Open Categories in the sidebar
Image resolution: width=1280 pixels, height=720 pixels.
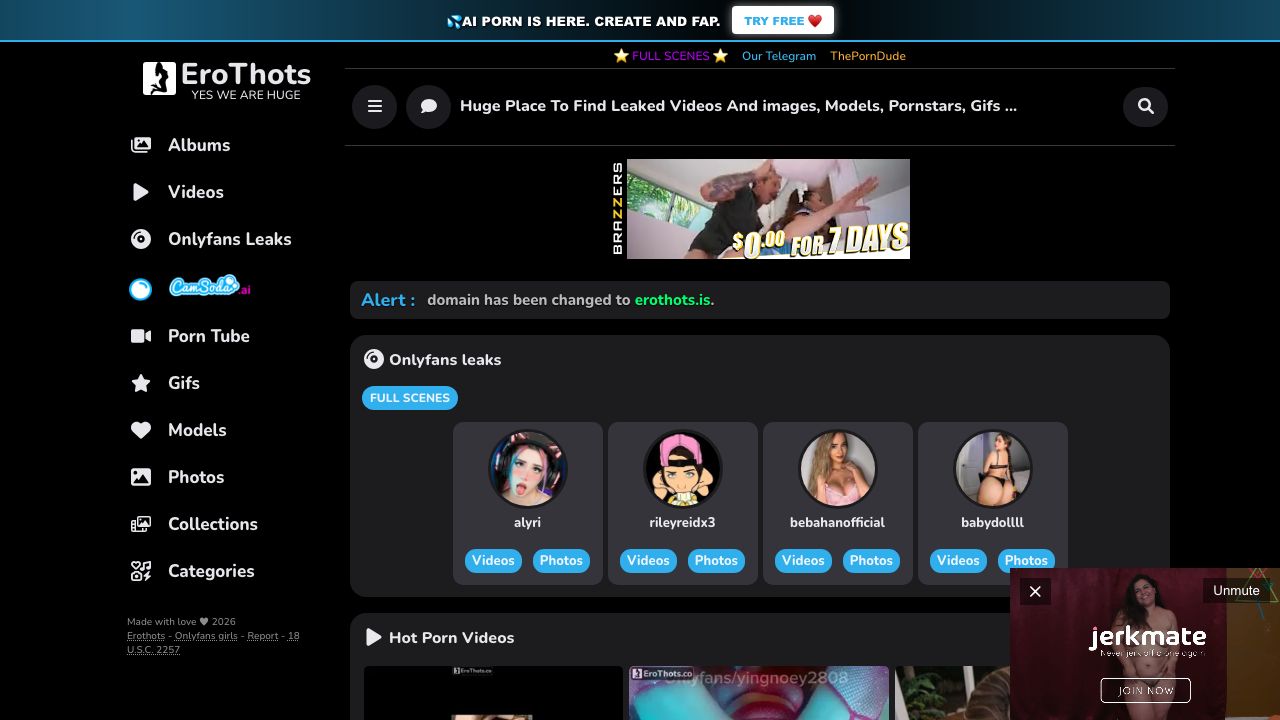(192, 571)
